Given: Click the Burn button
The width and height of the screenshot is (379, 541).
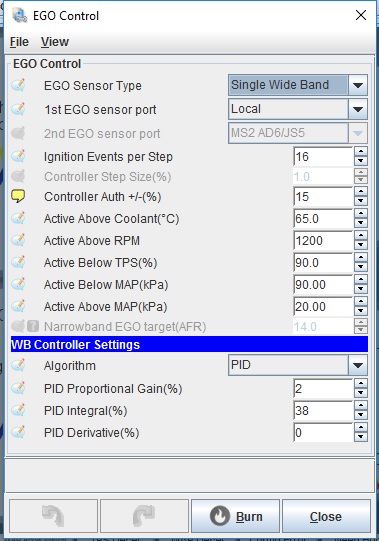Looking at the screenshot, I should pyautogui.click(x=235, y=516).
